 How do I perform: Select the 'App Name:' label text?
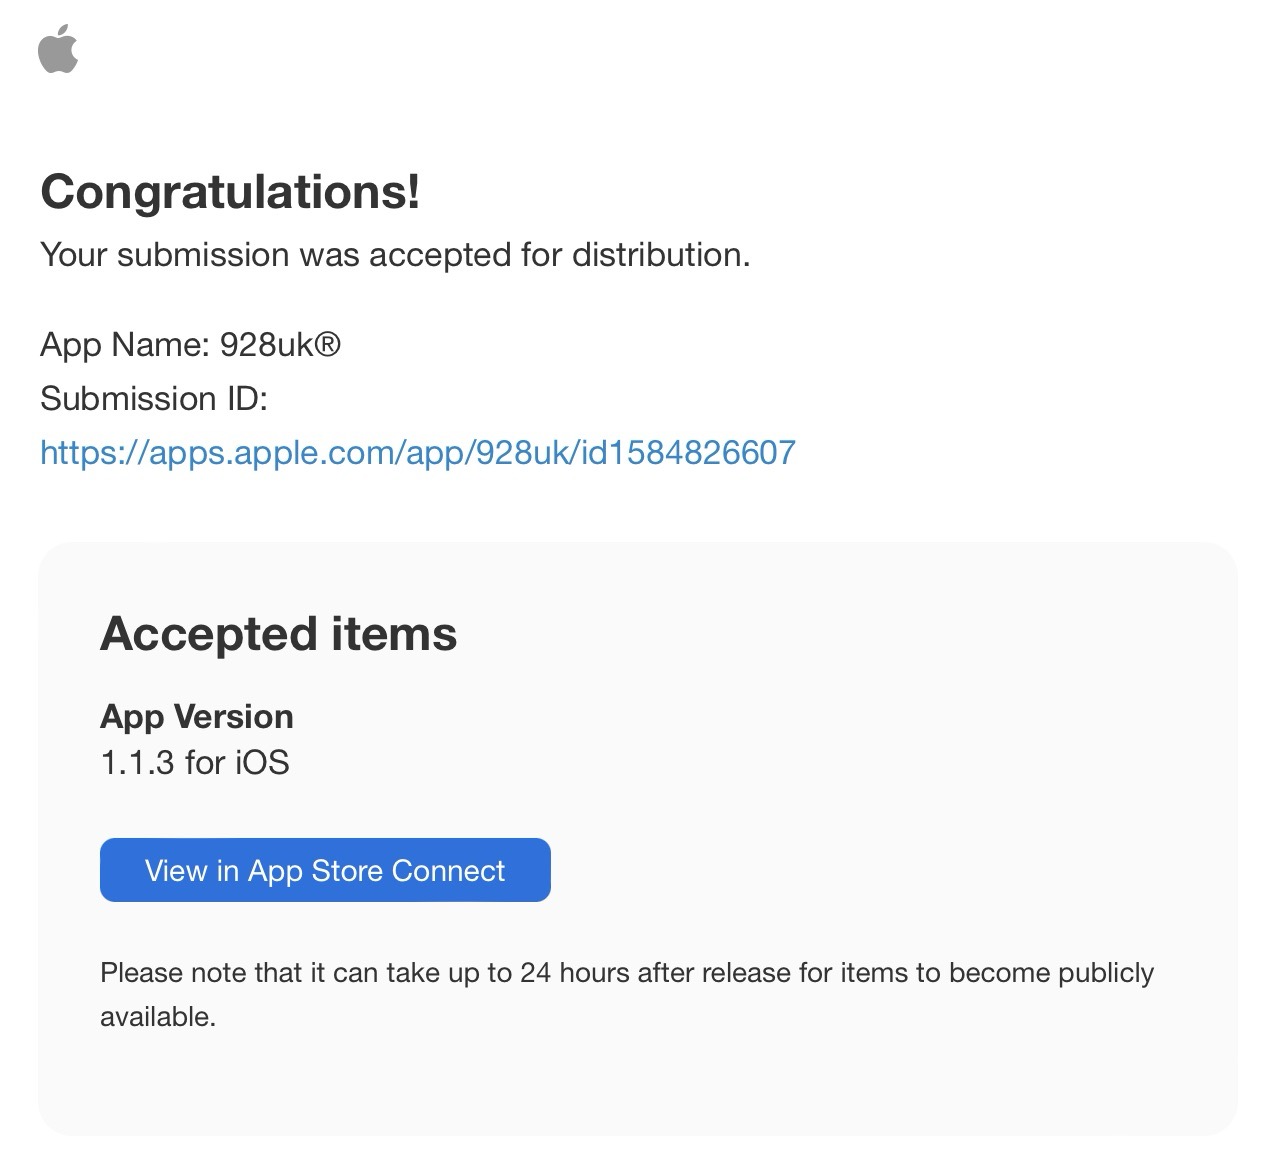(x=124, y=345)
